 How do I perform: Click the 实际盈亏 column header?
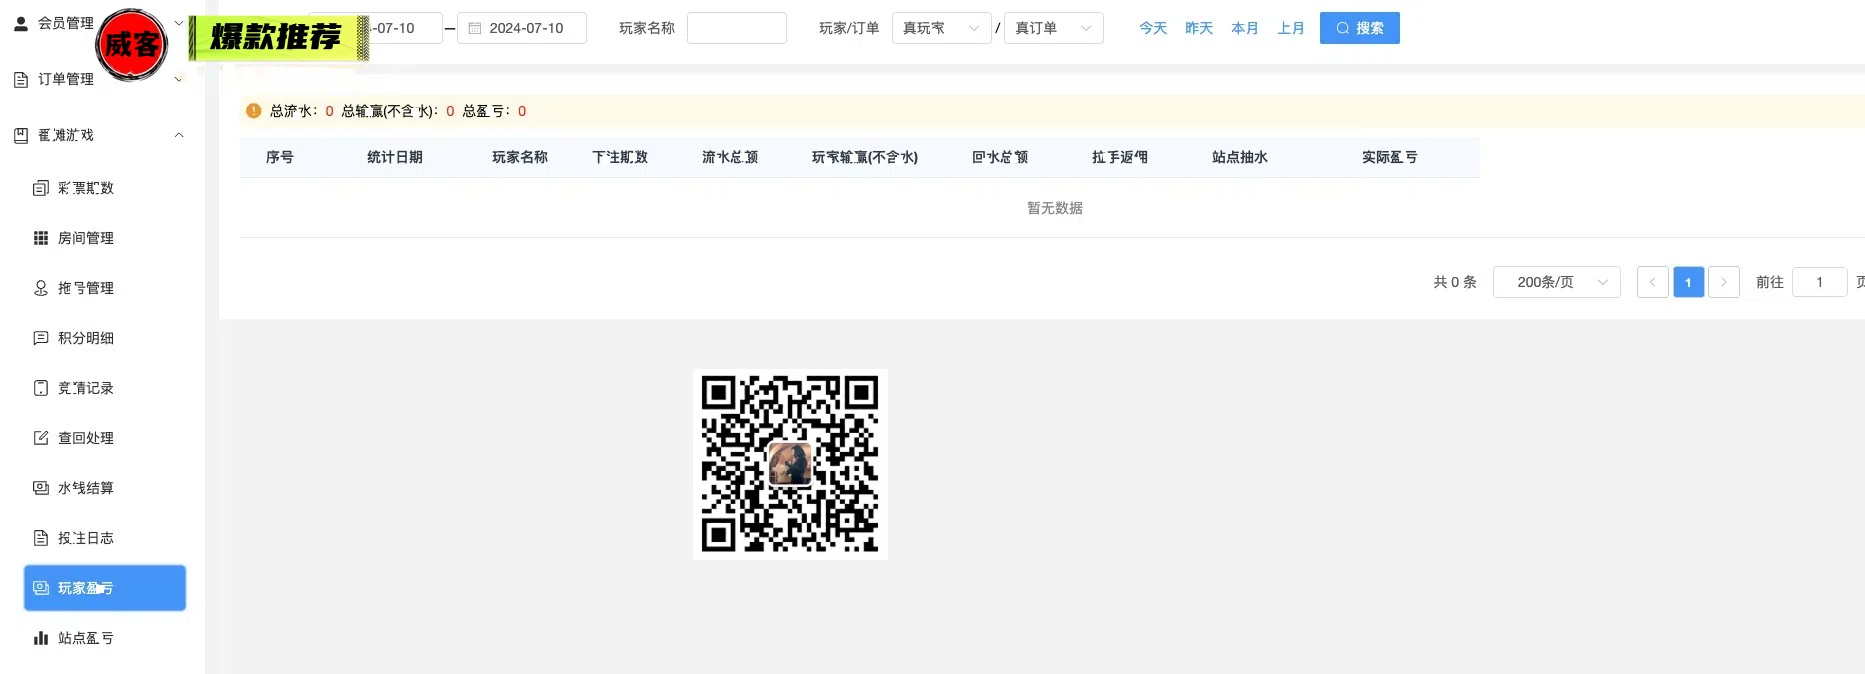pos(1390,157)
